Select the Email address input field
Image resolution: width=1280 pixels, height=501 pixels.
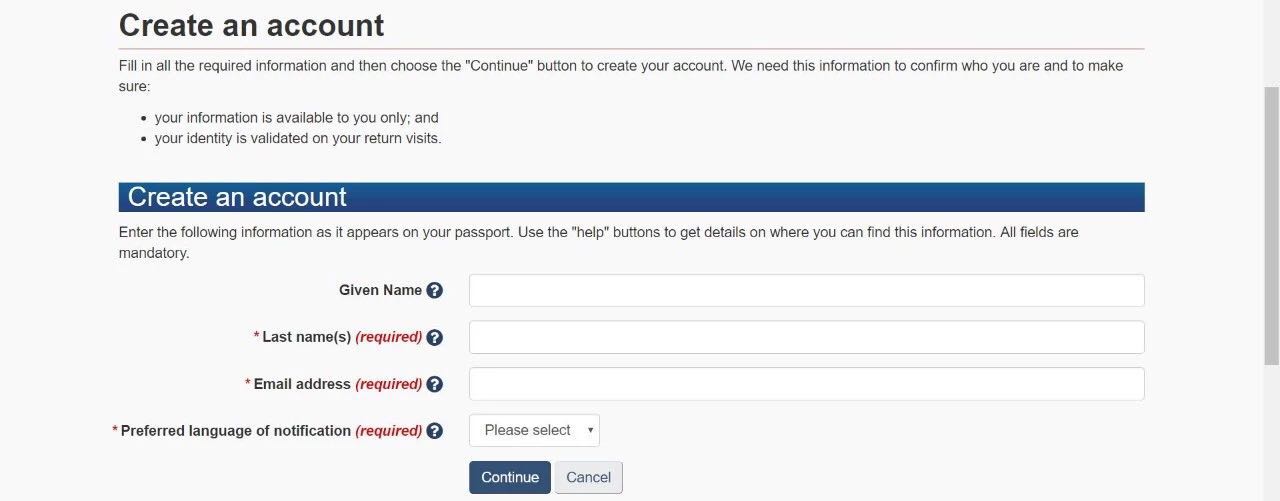806,384
